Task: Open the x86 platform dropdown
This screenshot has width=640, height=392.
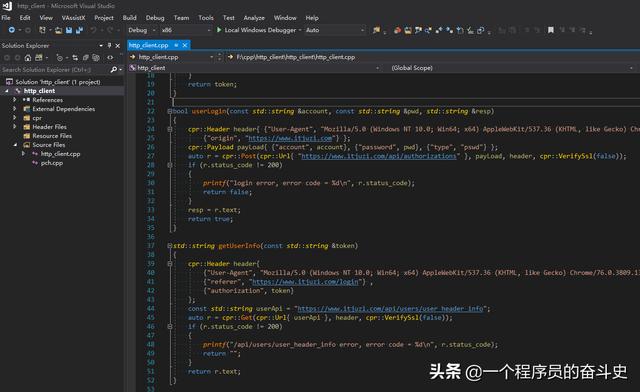Action: pyautogui.click(x=186, y=30)
